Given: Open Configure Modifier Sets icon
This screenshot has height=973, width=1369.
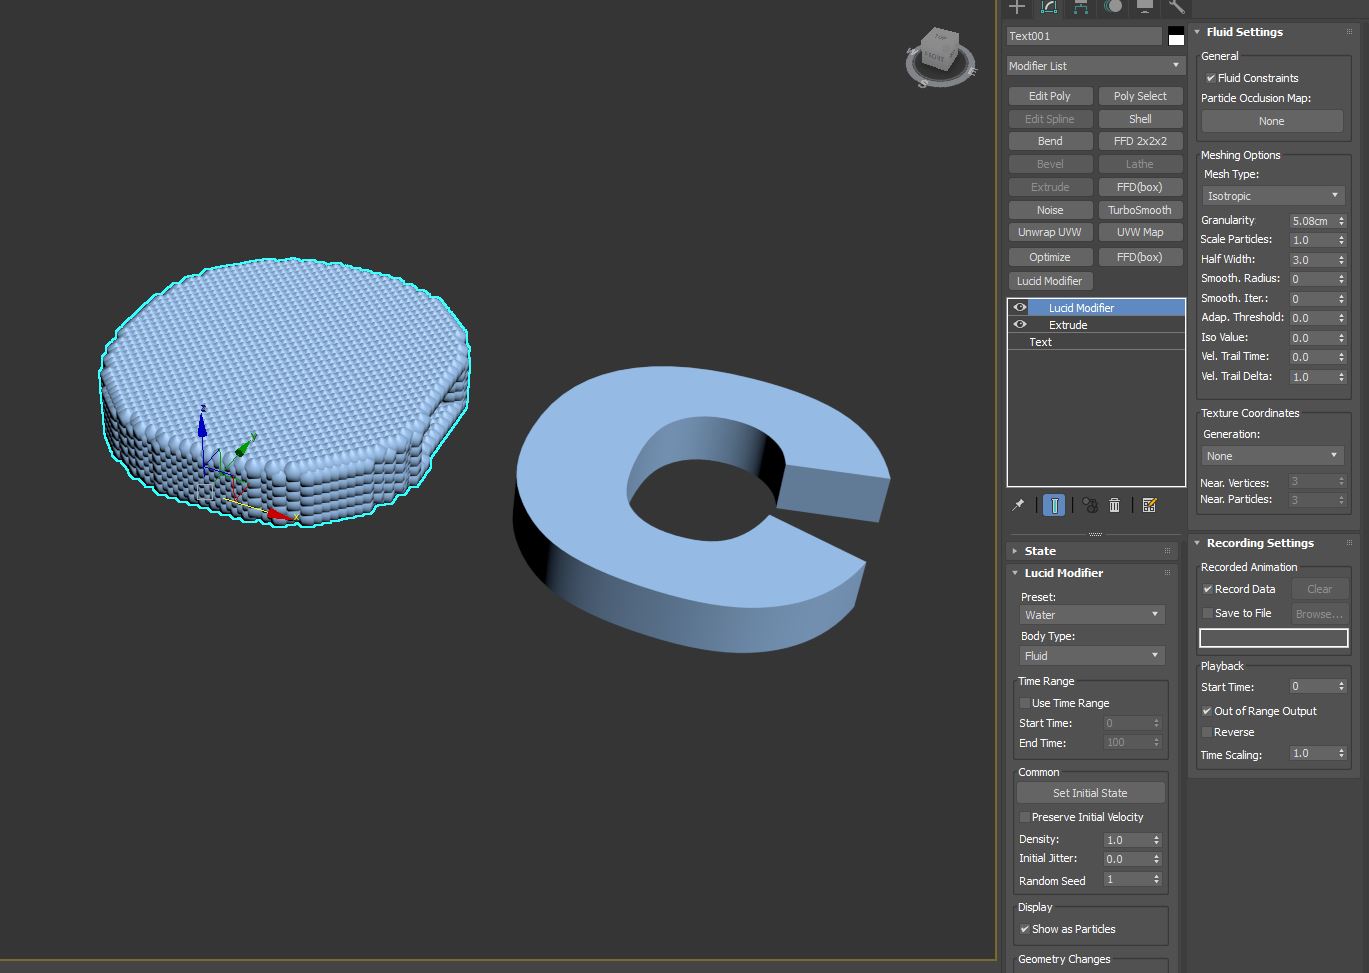Looking at the screenshot, I should [x=1149, y=506].
